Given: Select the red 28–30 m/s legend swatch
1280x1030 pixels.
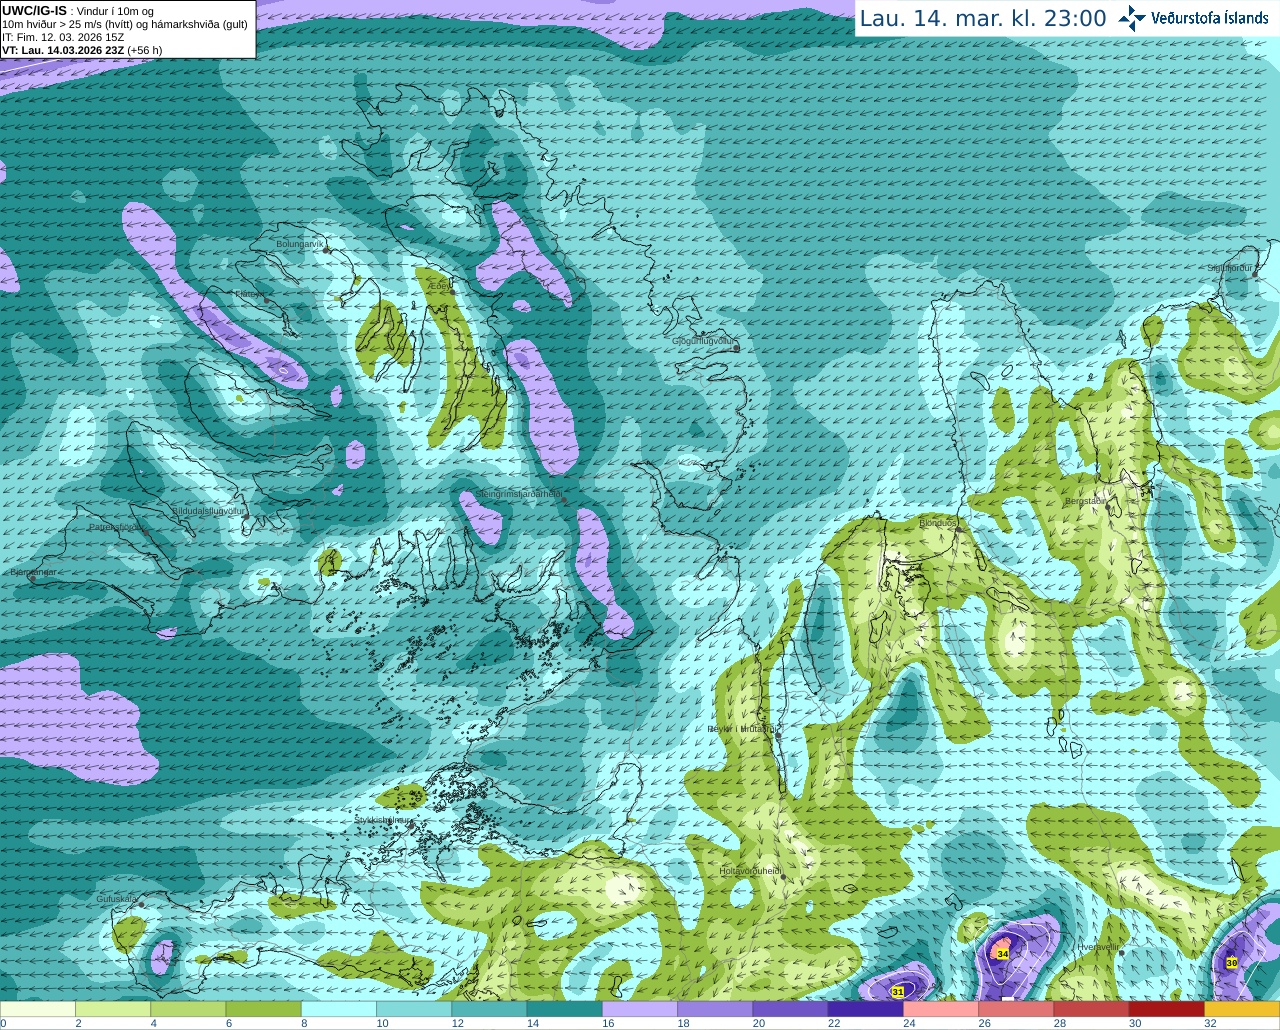Looking at the screenshot, I should (x=1091, y=1009).
